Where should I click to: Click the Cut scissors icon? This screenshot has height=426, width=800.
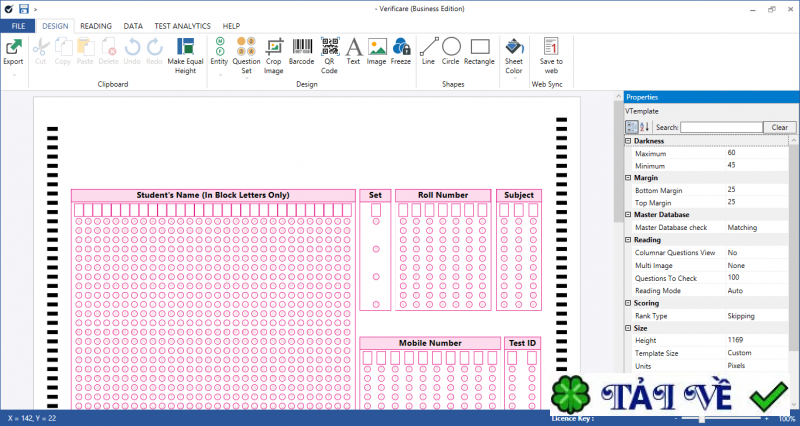[x=40, y=47]
